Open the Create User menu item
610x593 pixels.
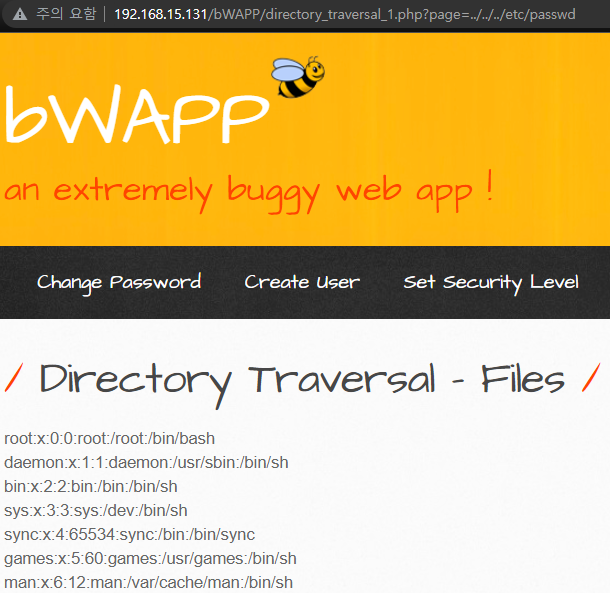tap(302, 282)
